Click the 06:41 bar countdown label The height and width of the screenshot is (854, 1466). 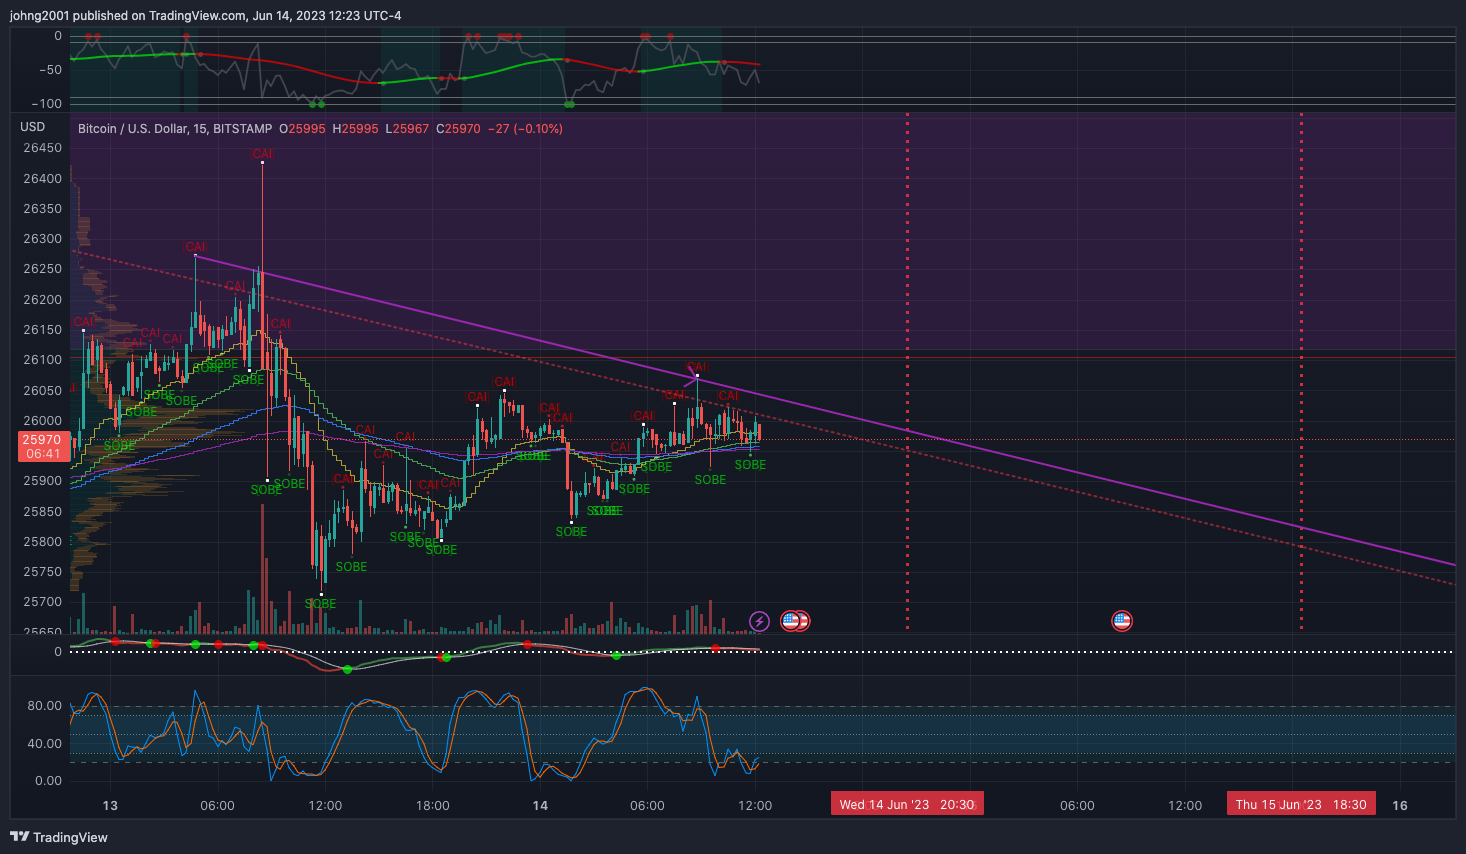tap(42, 454)
